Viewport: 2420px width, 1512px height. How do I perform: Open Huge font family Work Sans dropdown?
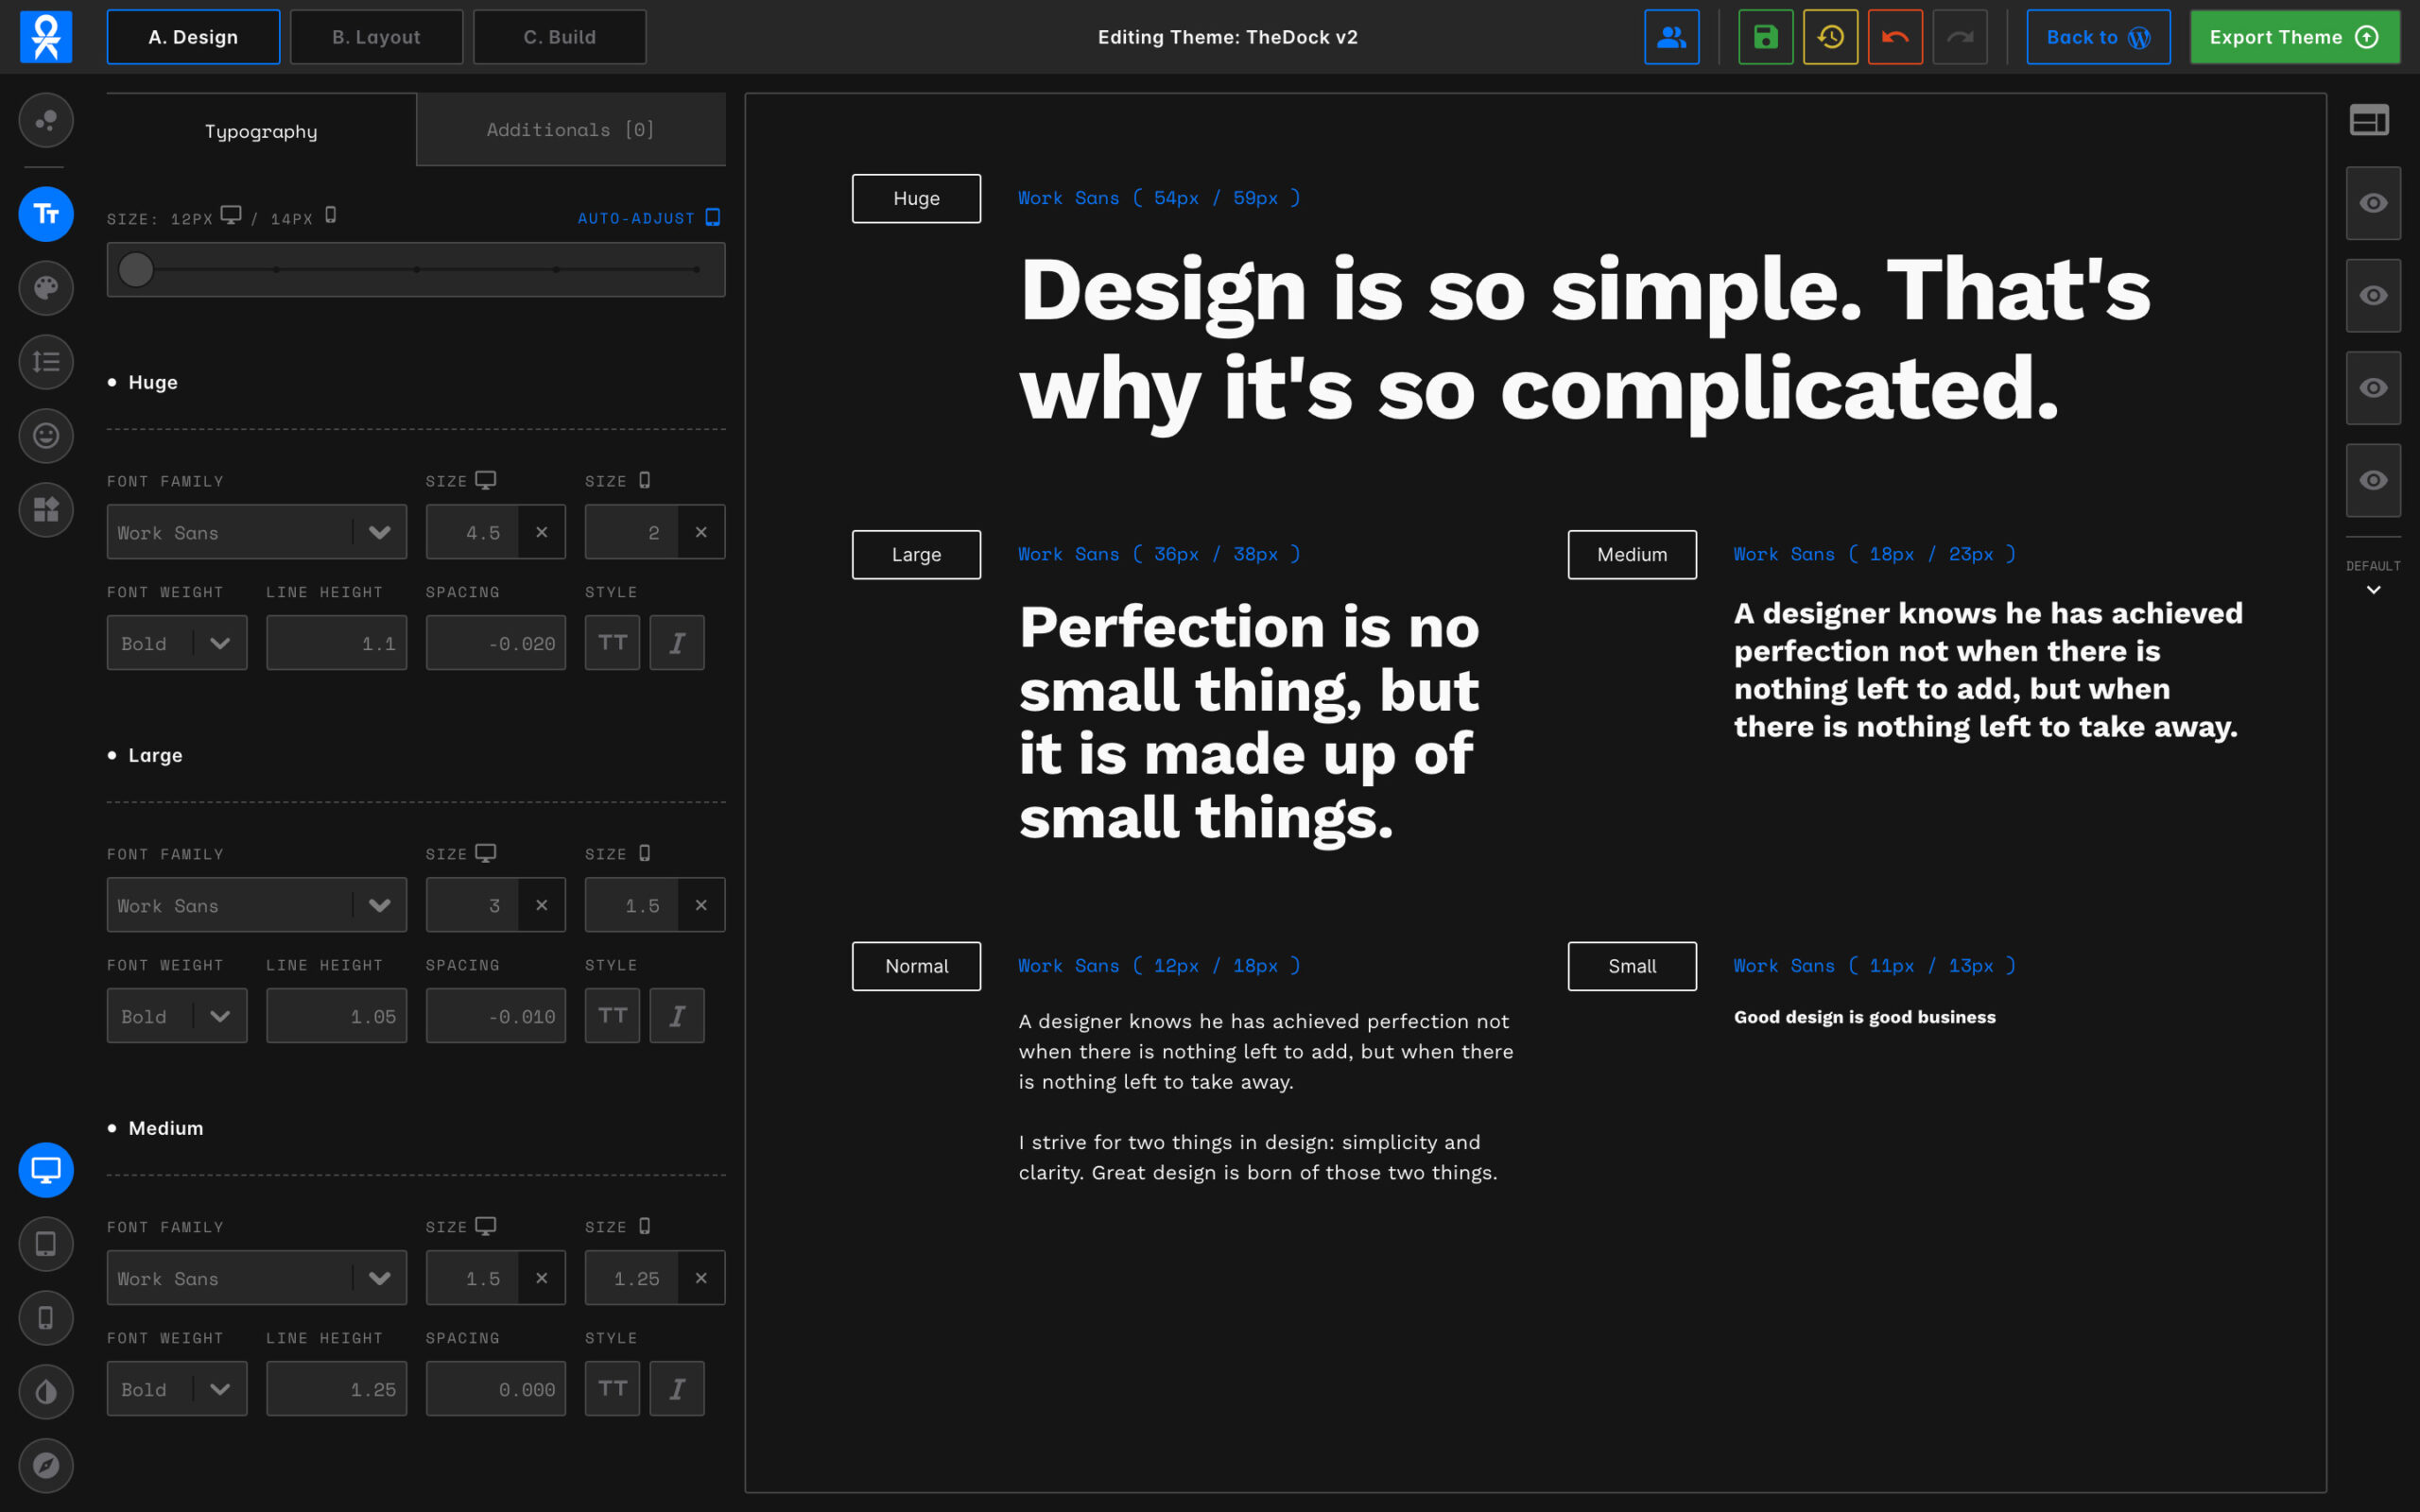click(x=256, y=532)
